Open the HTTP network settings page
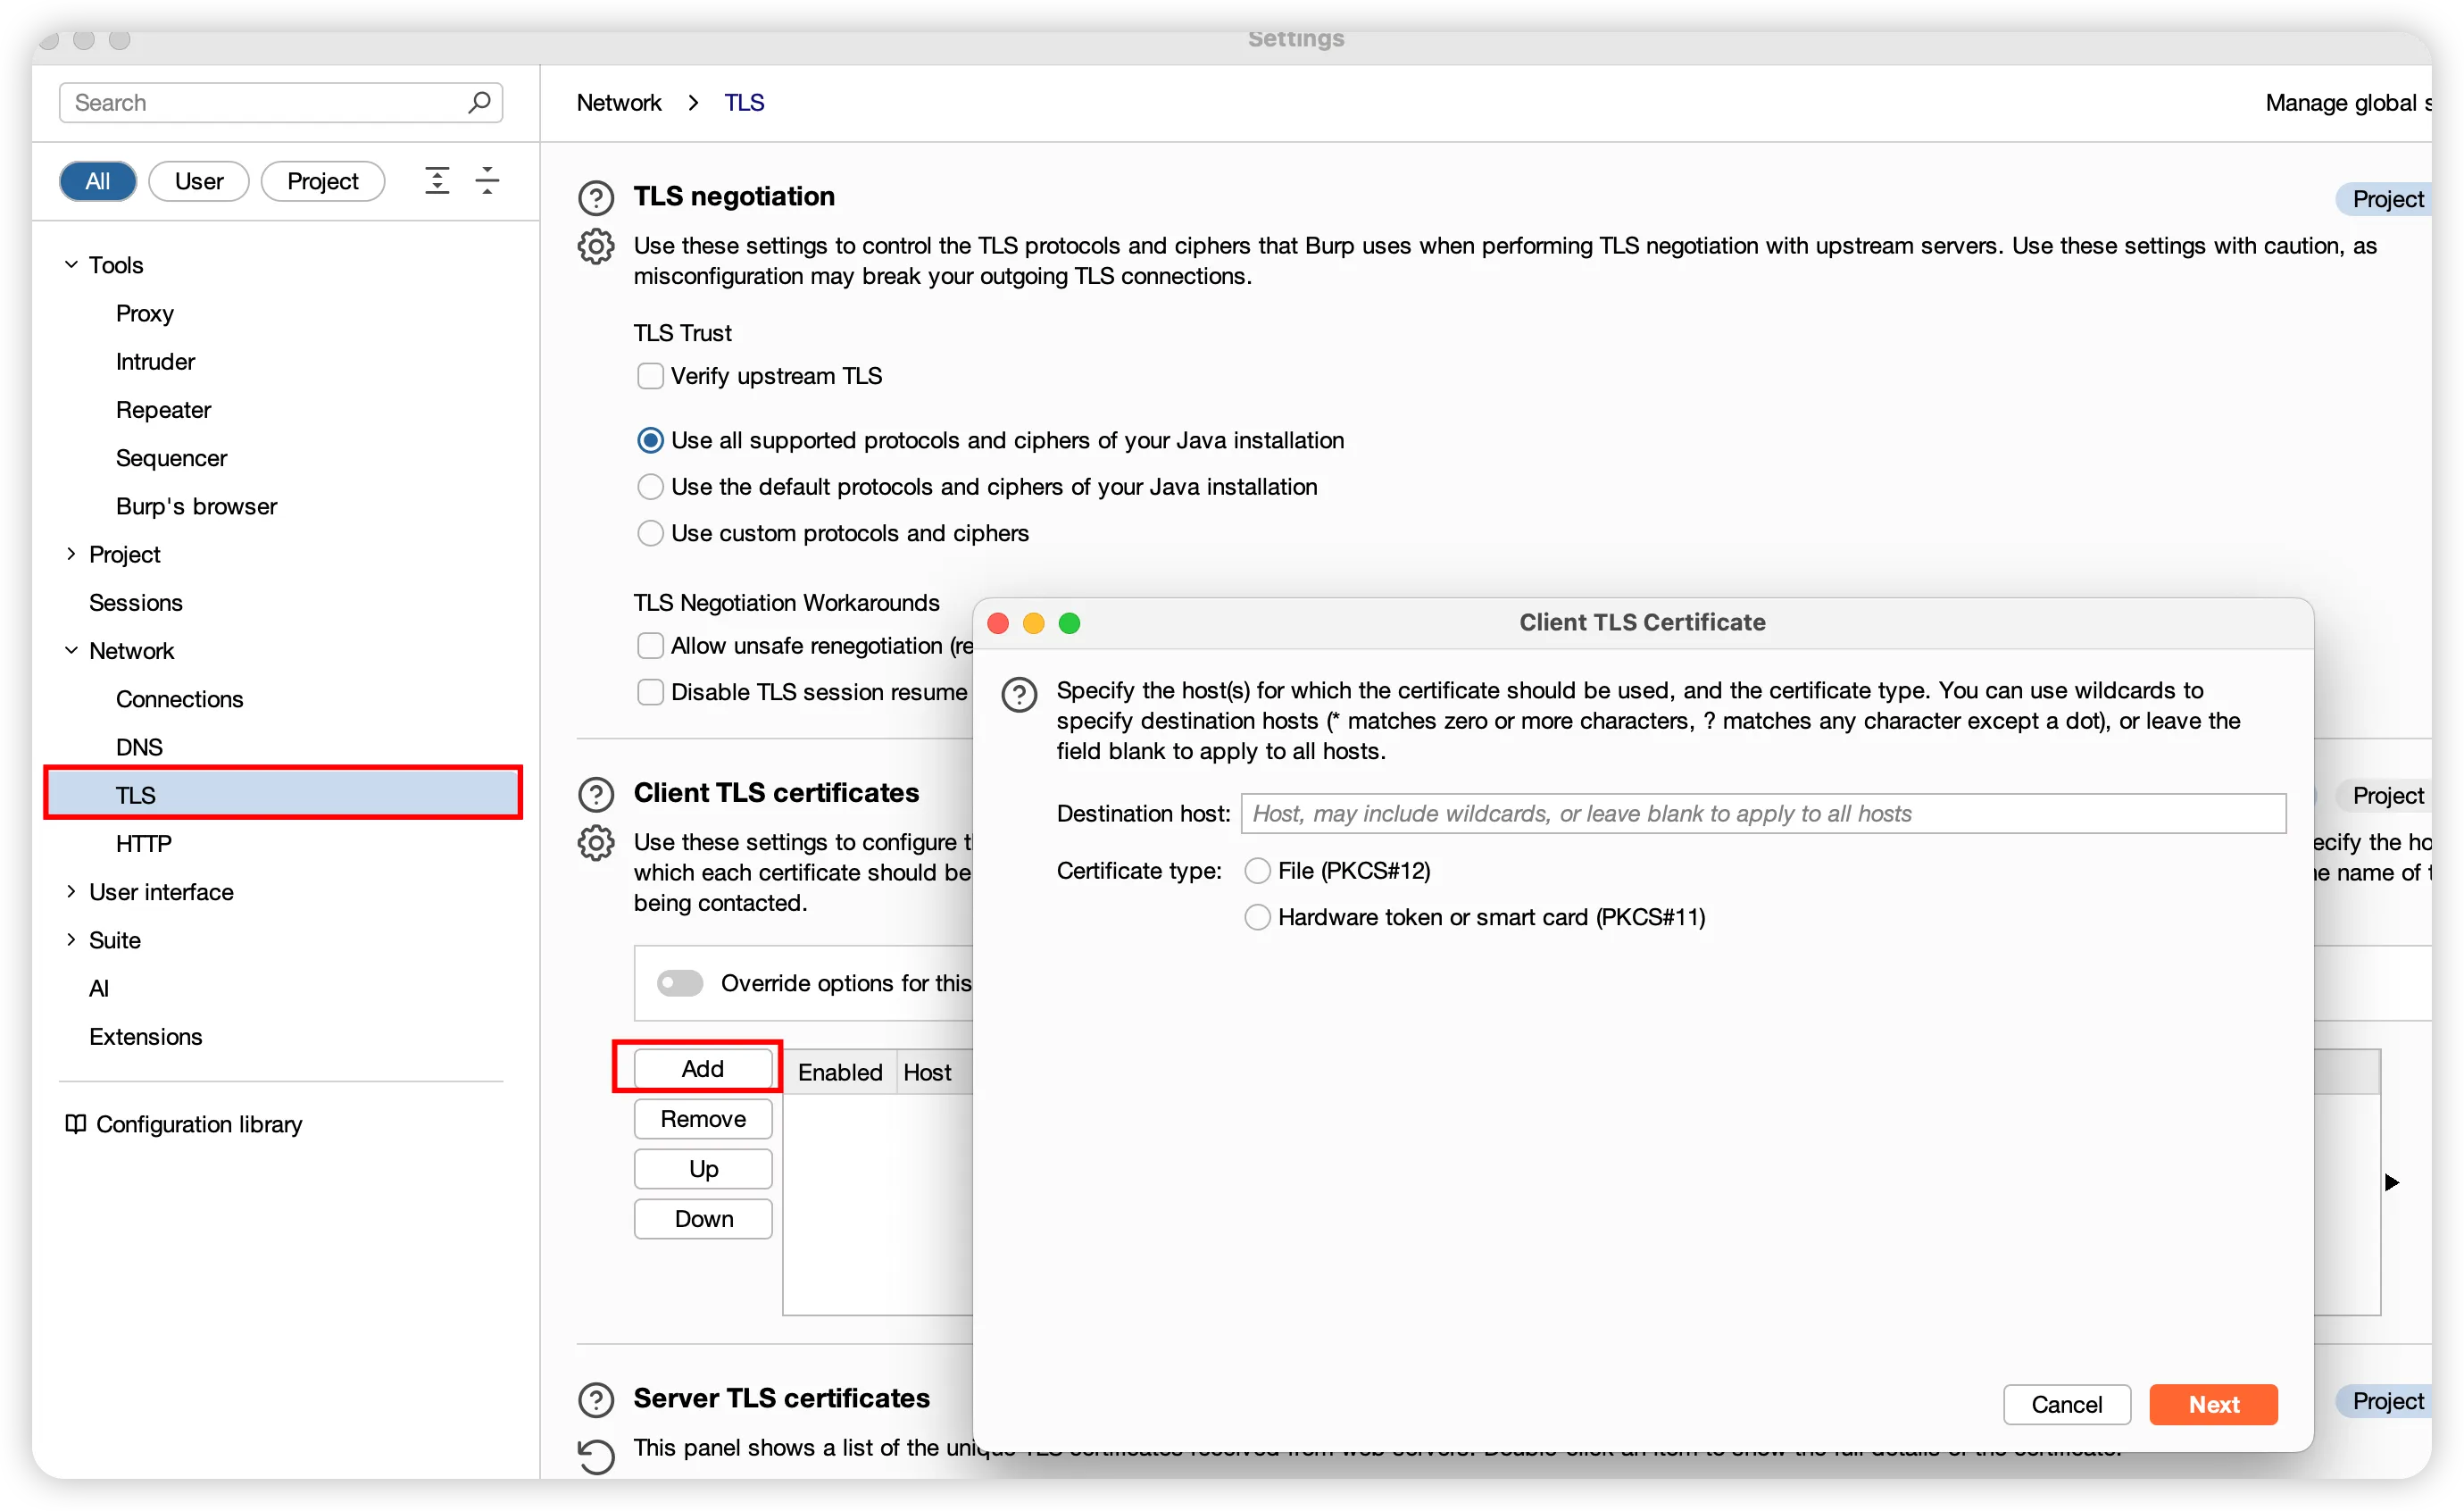Image resolution: width=2464 pixels, height=1511 pixels. [x=143, y=843]
